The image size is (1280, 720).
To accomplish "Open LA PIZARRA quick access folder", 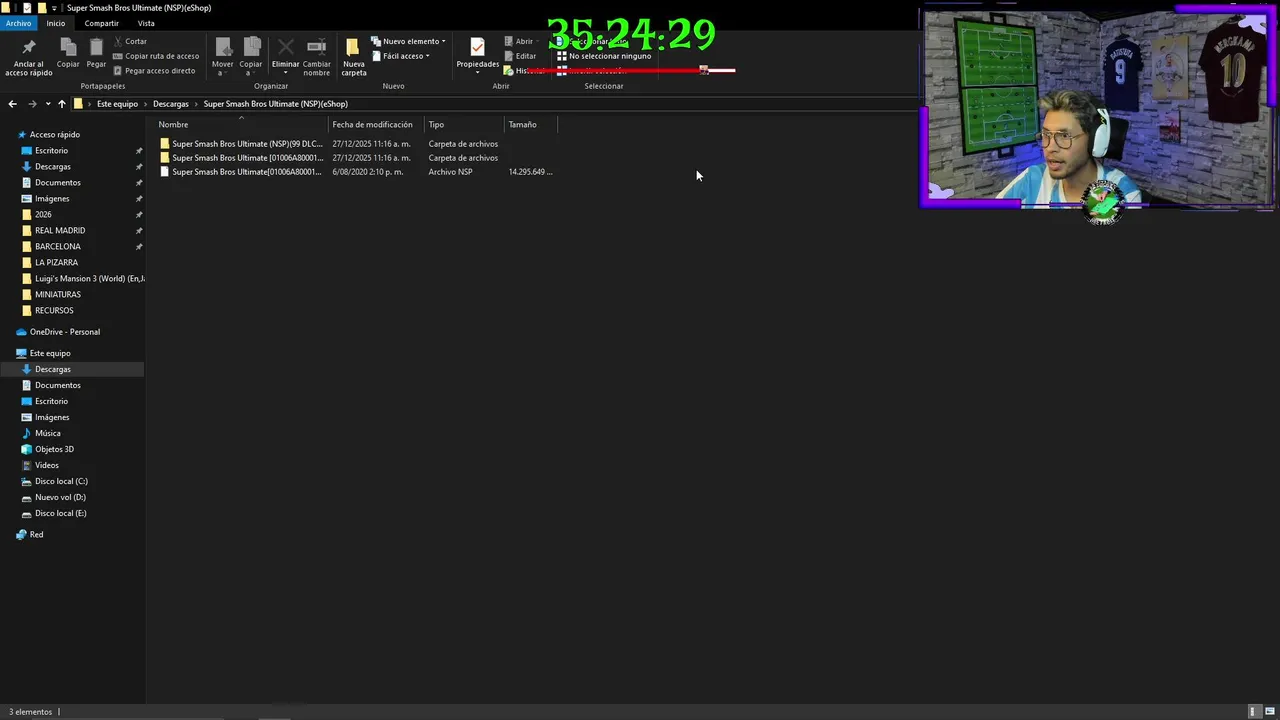I will click(x=56, y=263).
